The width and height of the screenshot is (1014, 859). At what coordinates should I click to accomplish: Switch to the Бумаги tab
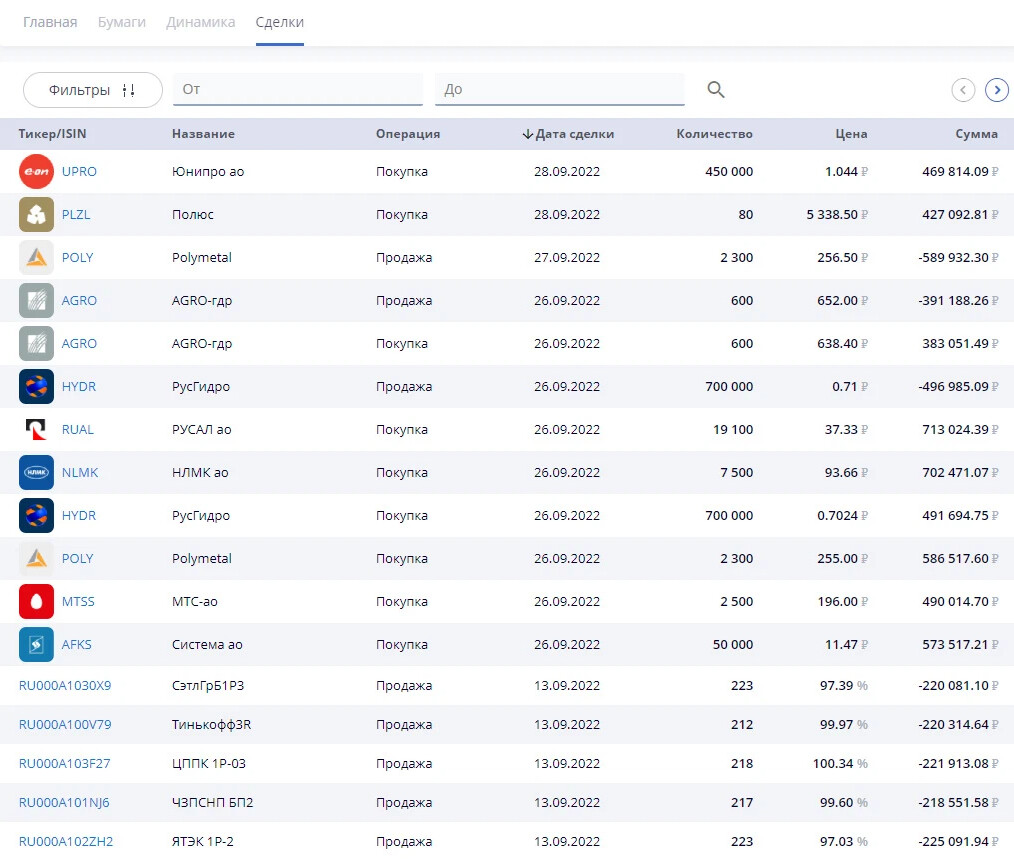[122, 22]
